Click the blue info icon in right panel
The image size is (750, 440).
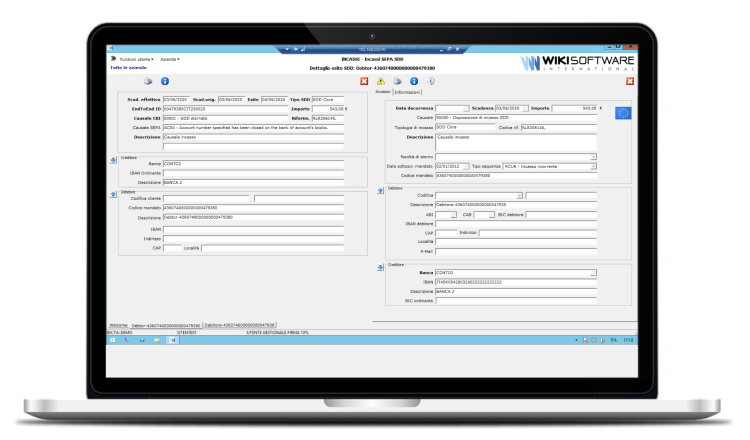(x=413, y=81)
